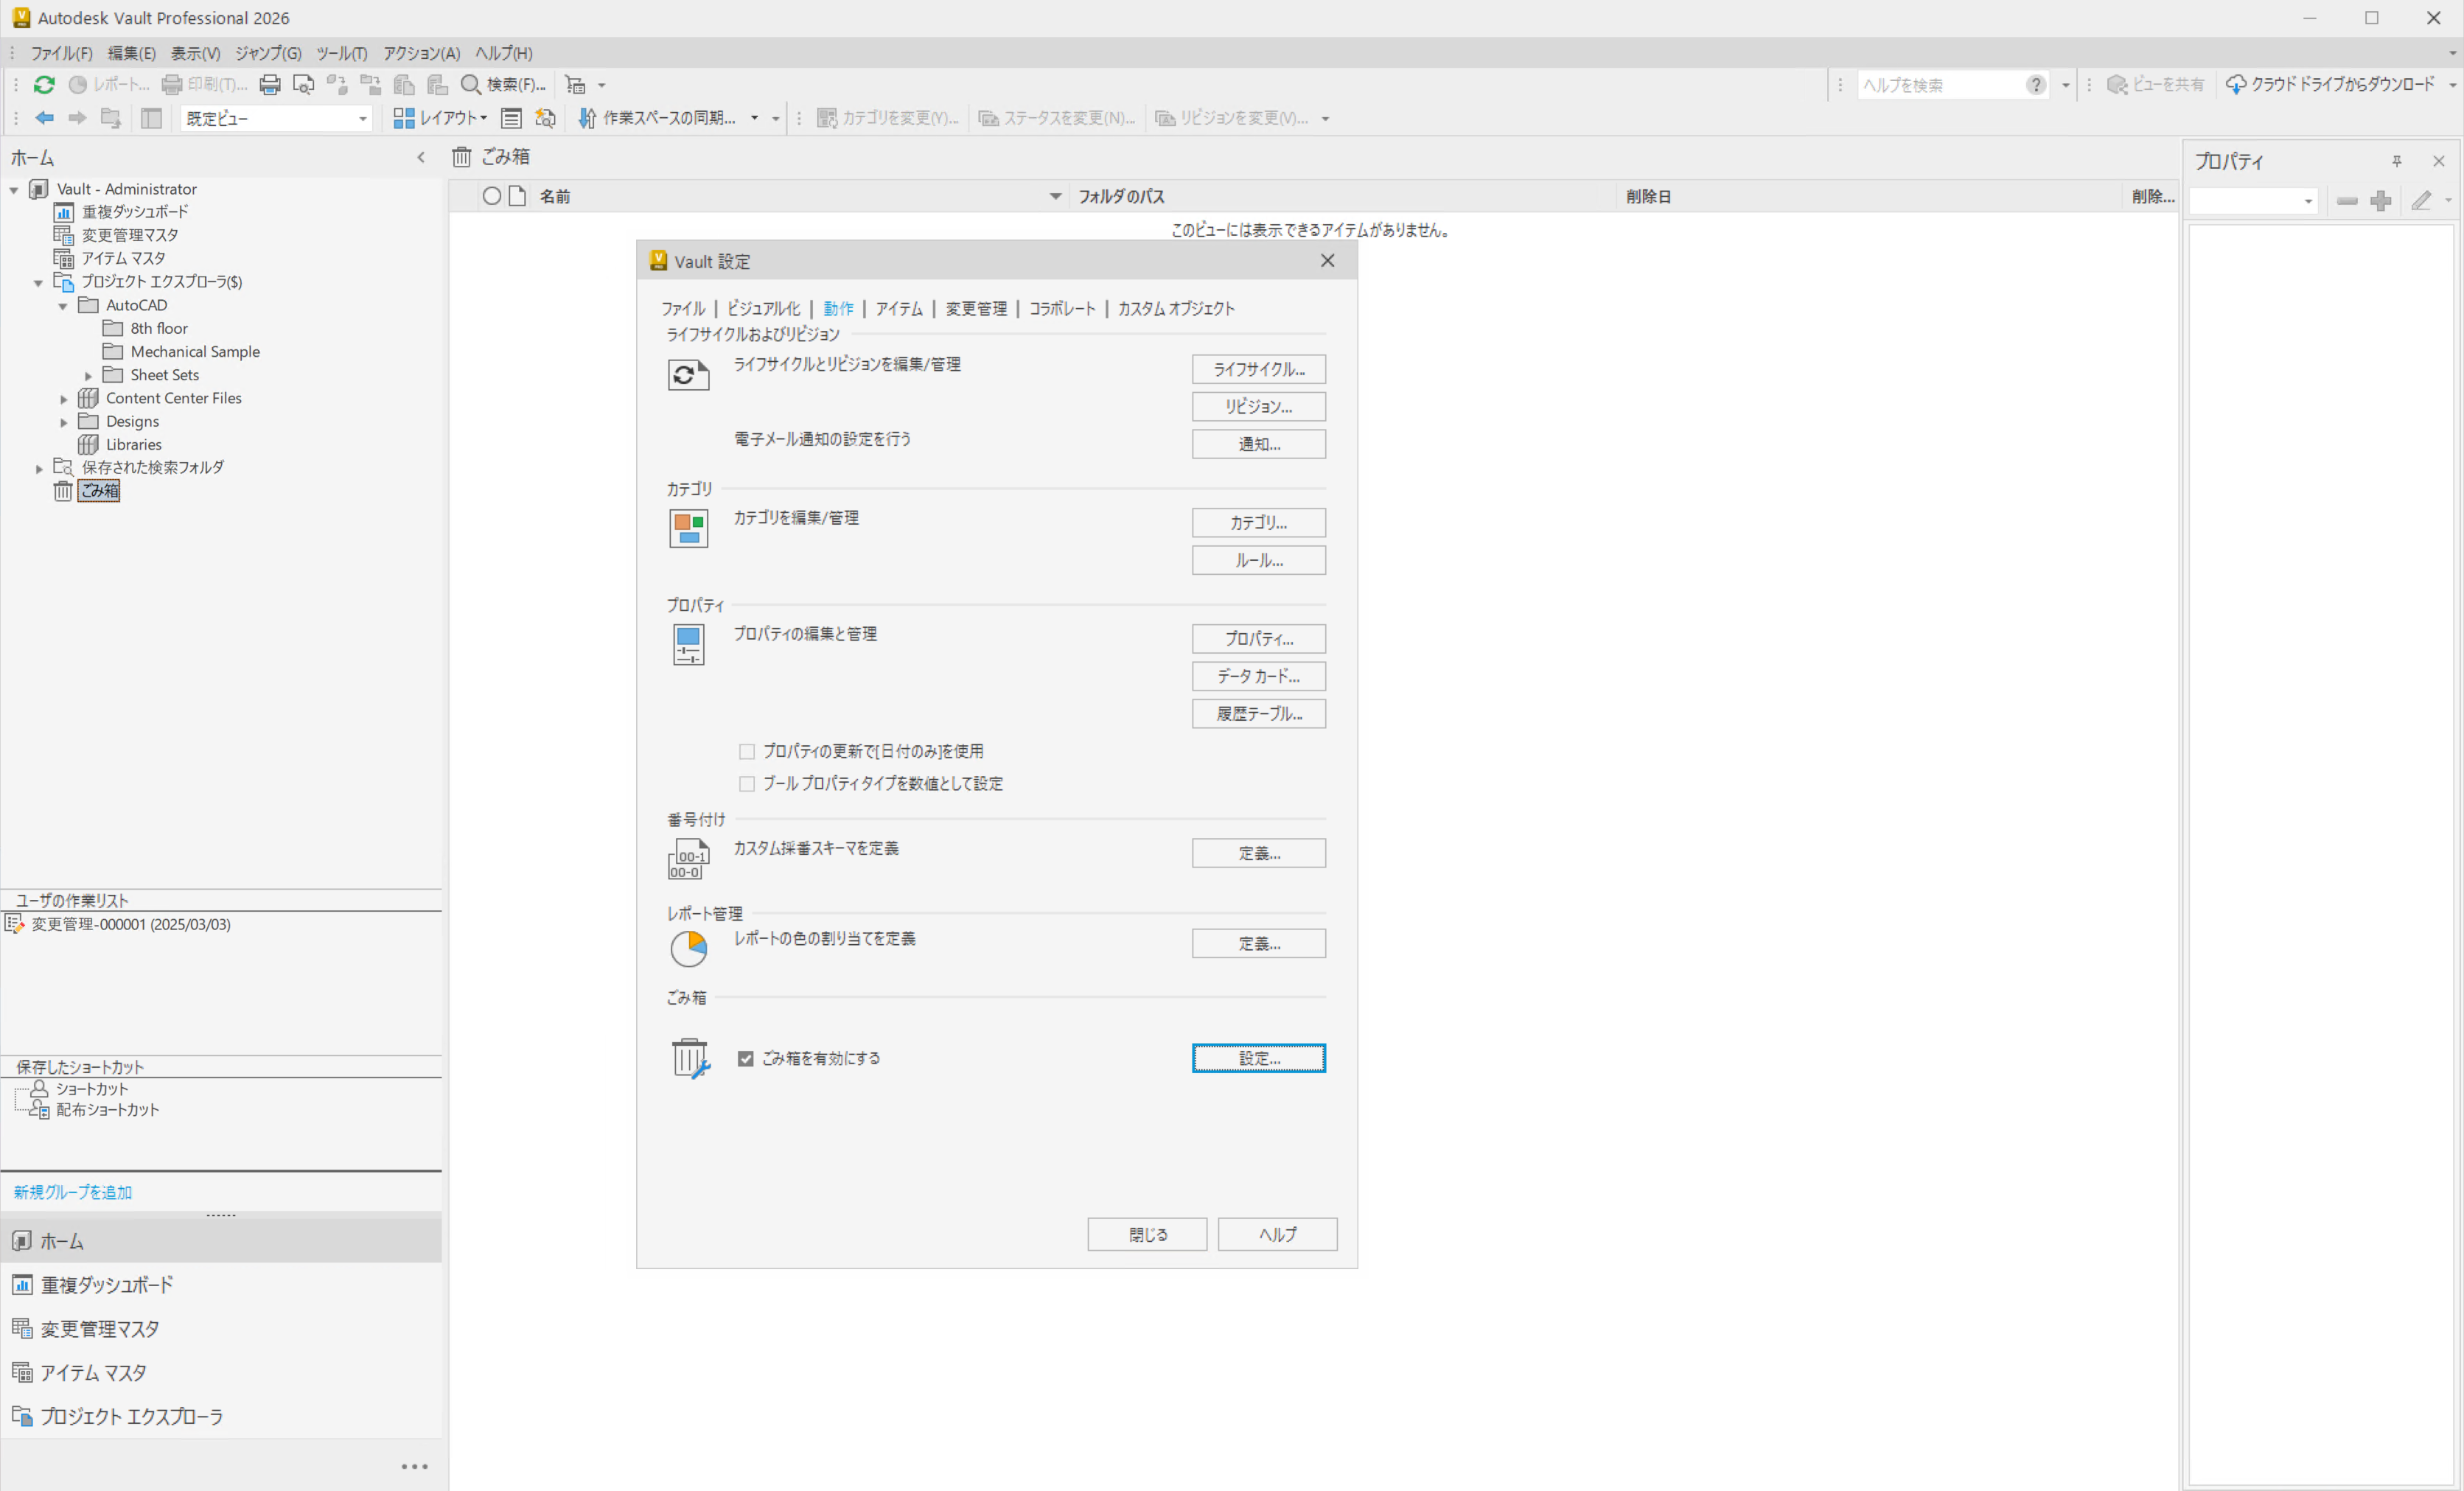Open the ツール(T) menu
Viewport: 2464px width, 1491px height.
point(341,53)
